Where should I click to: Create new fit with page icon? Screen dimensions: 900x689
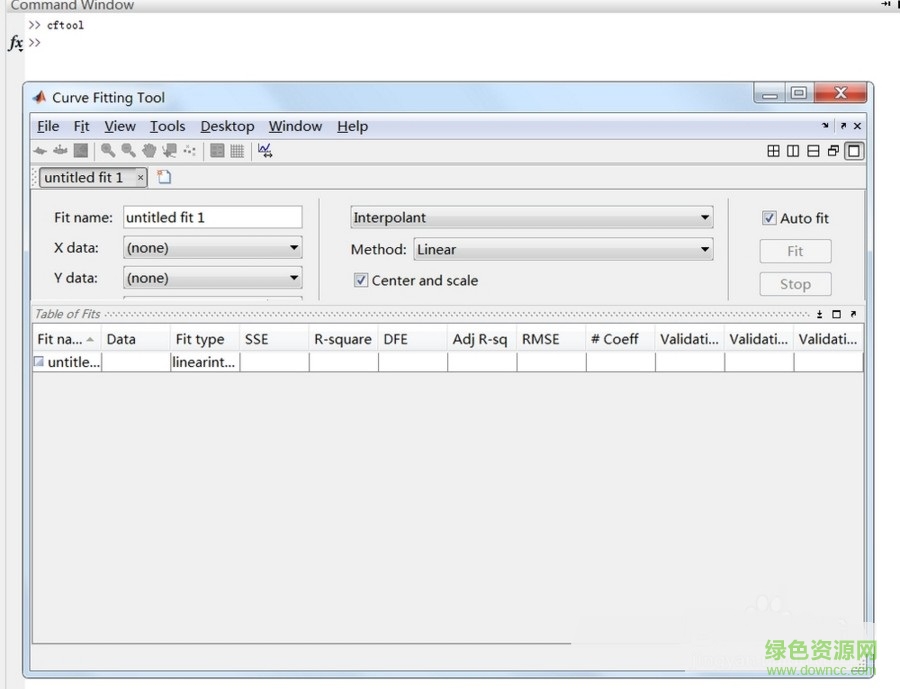pos(164,177)
